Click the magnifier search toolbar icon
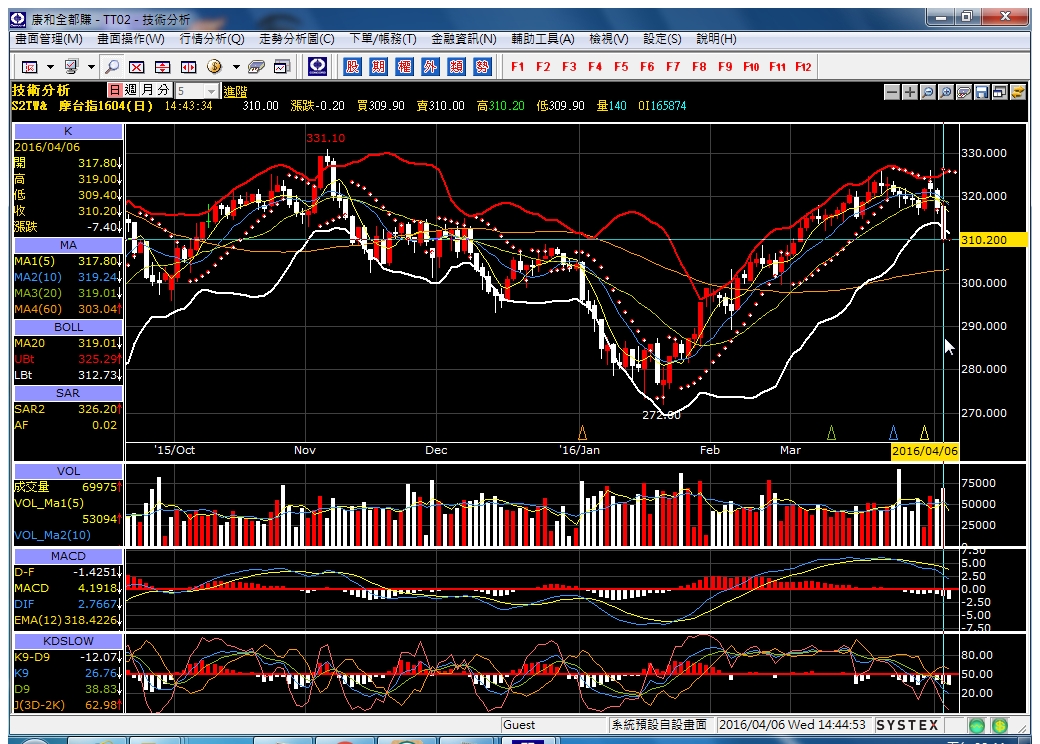Viewport: 1040px width, 744px height. 112,67
